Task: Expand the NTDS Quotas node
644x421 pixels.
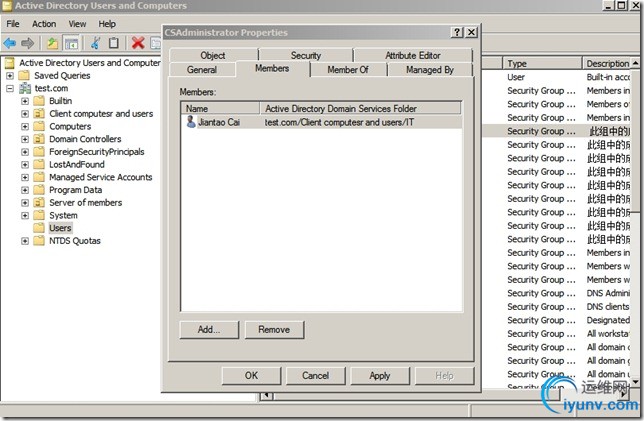Action: [25, 241]
